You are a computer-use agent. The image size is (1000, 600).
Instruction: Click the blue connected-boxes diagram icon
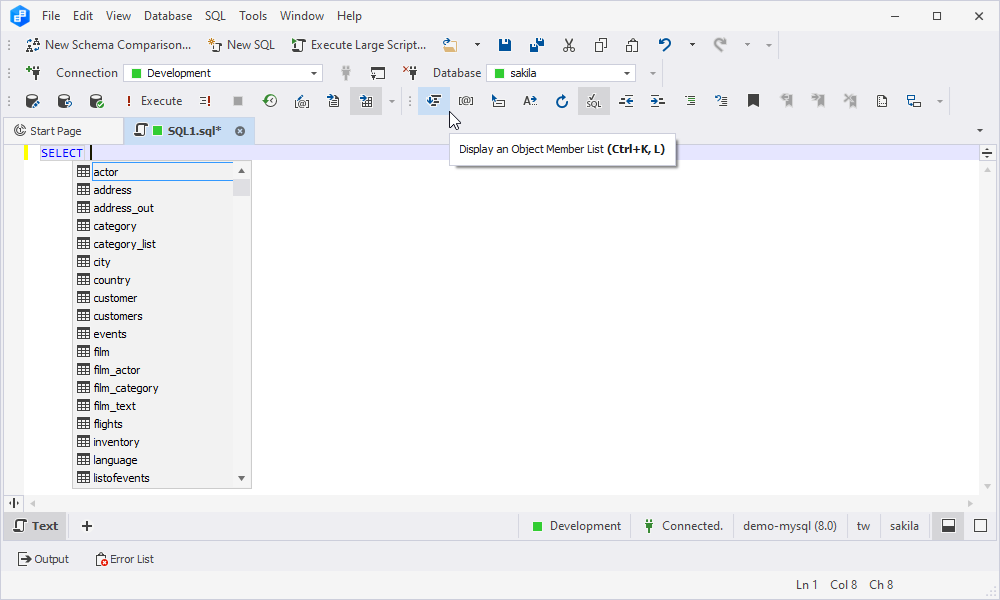pos(914,101)
